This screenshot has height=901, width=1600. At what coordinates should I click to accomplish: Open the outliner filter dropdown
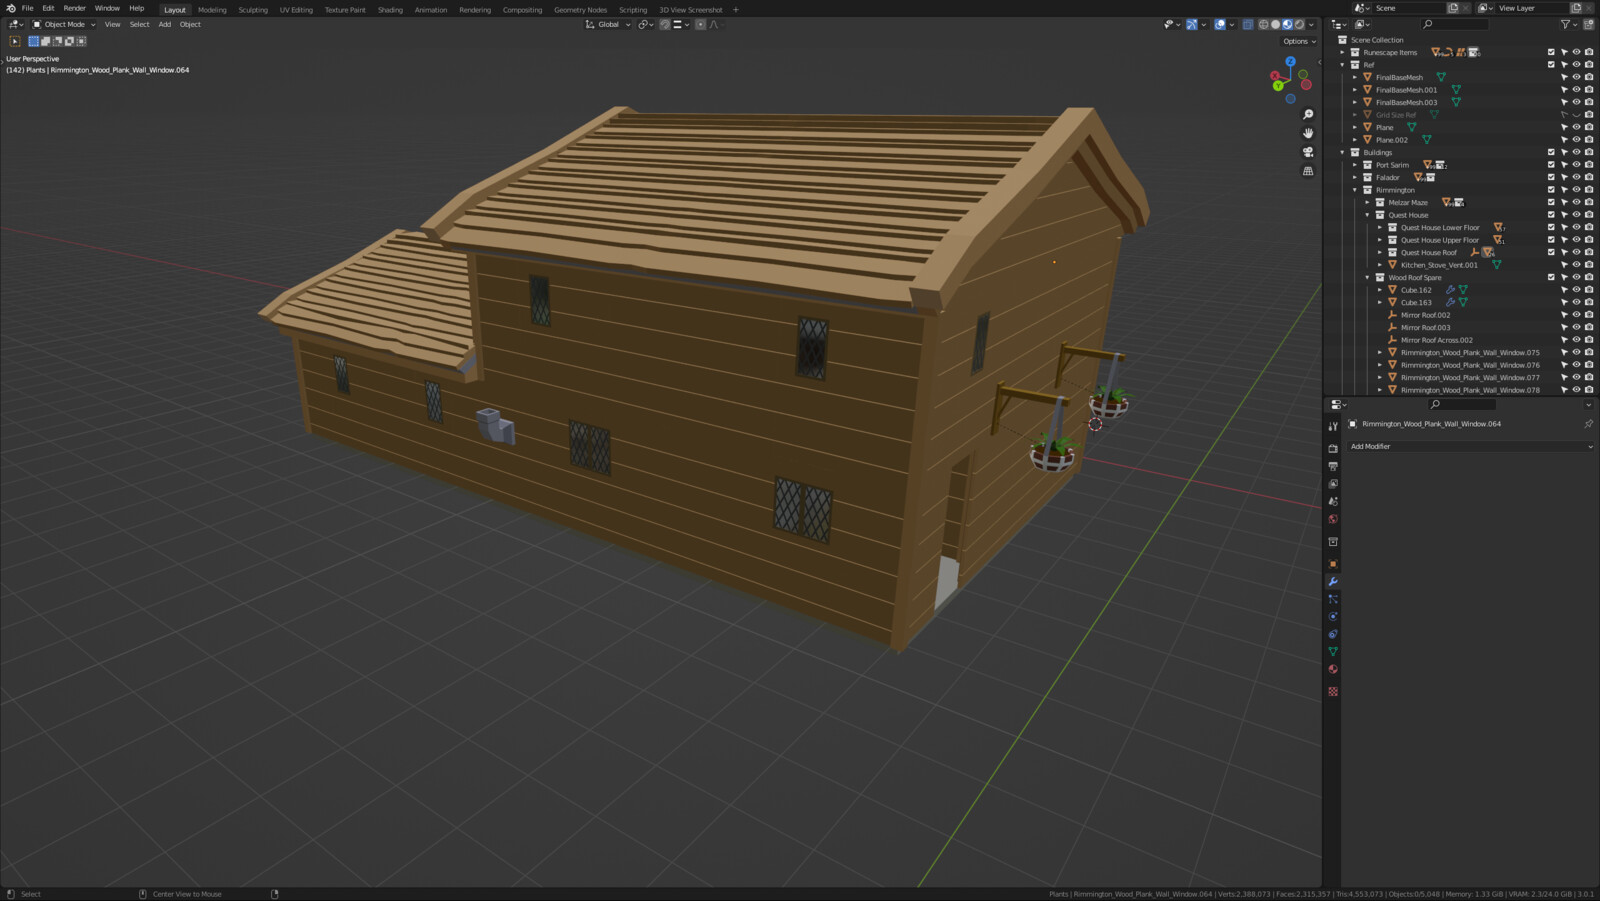pos(1568,24)
